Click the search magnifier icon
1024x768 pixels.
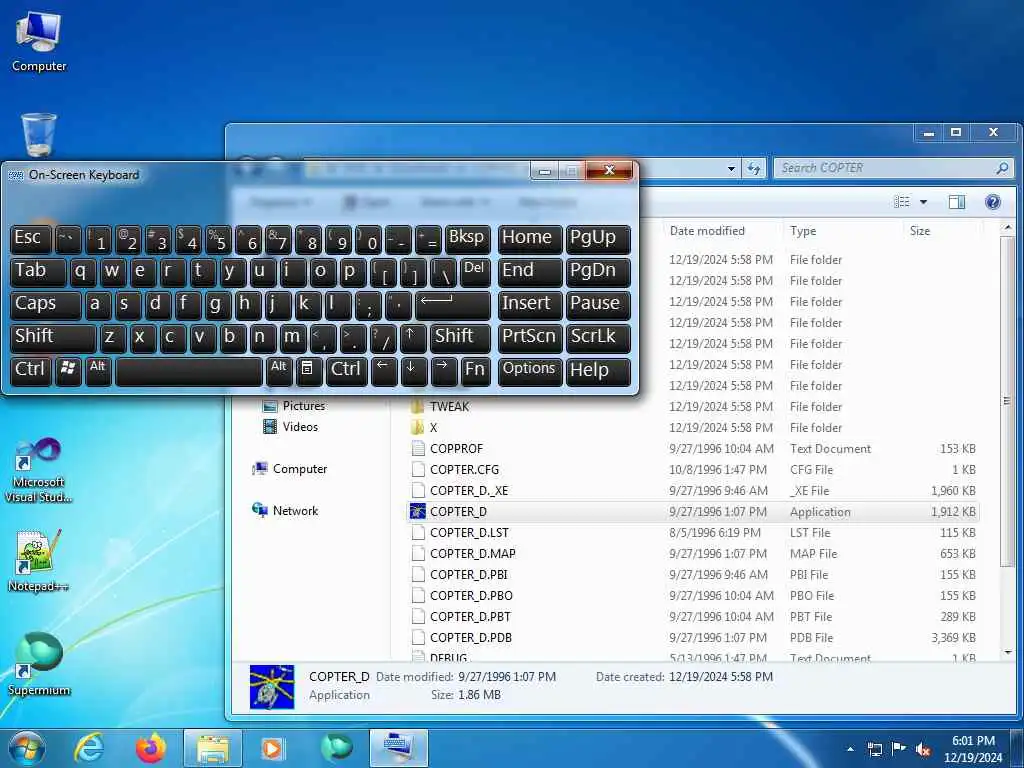pos(1002,168)
